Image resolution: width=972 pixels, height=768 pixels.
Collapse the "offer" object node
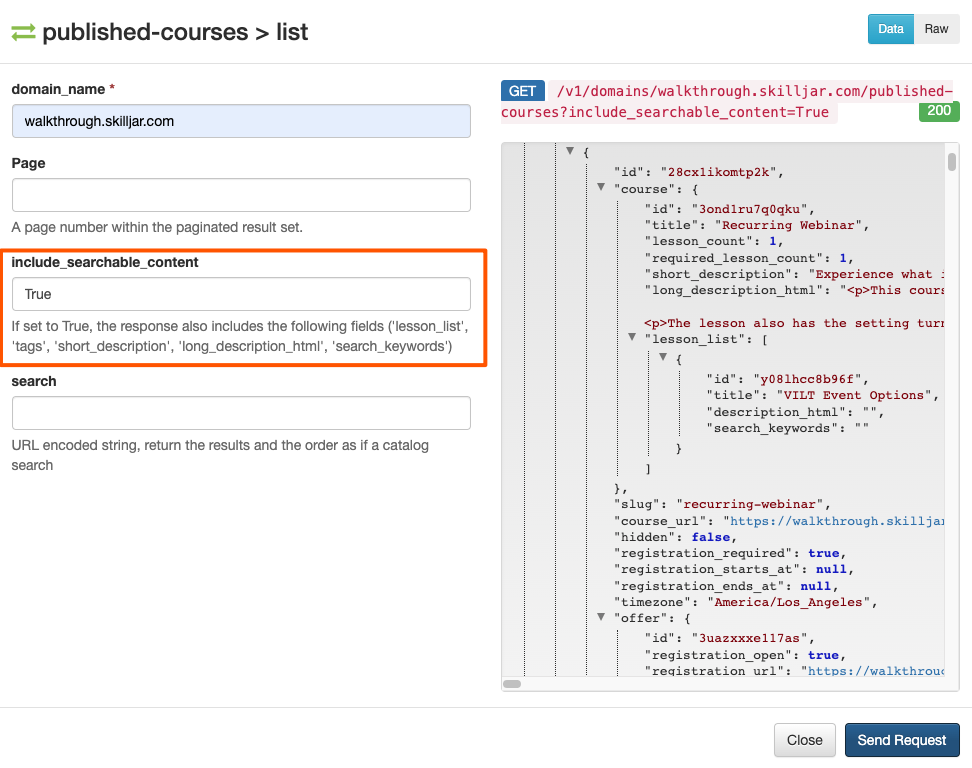click(x=601, y=618)
